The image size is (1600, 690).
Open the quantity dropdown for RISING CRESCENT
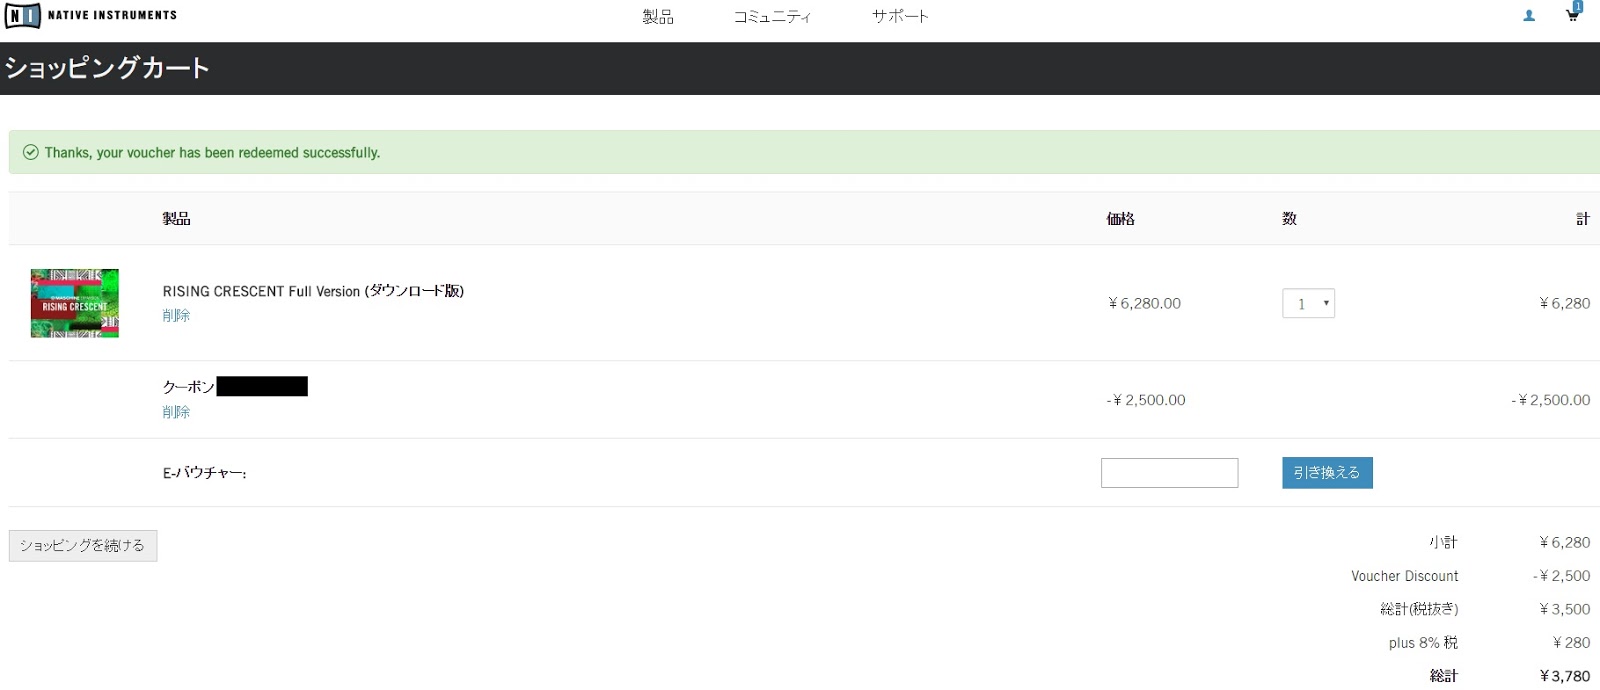pyautogui.click(x=1308, y=304)
